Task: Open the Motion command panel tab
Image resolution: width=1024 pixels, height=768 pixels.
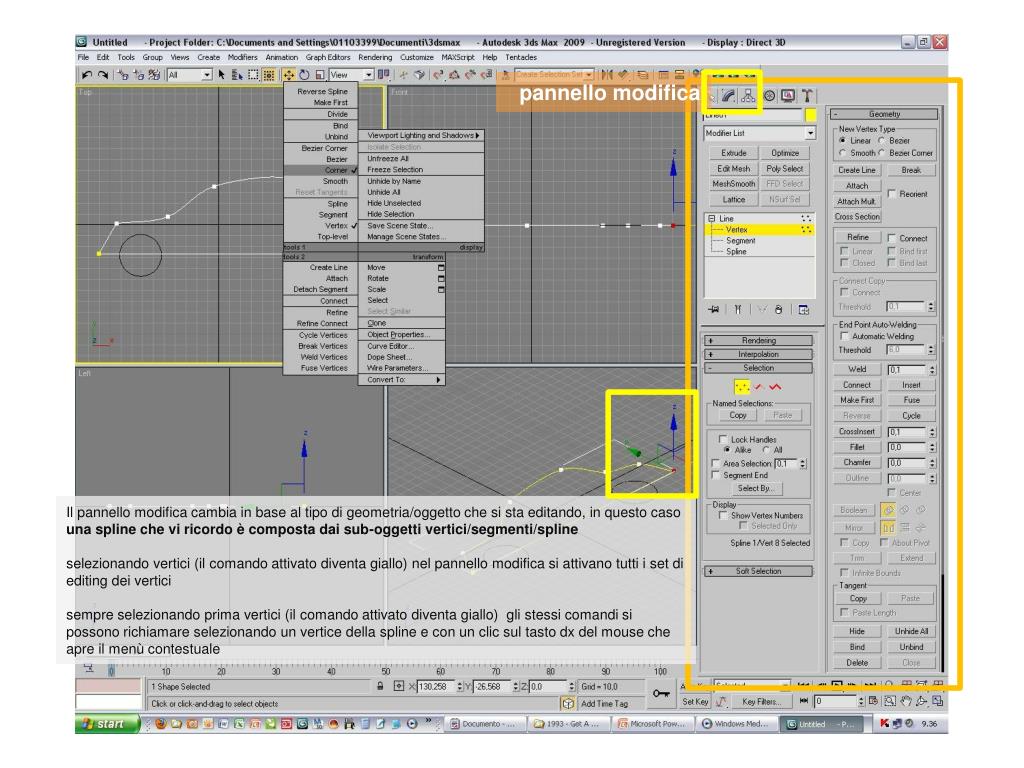Action: coord(769,96)
